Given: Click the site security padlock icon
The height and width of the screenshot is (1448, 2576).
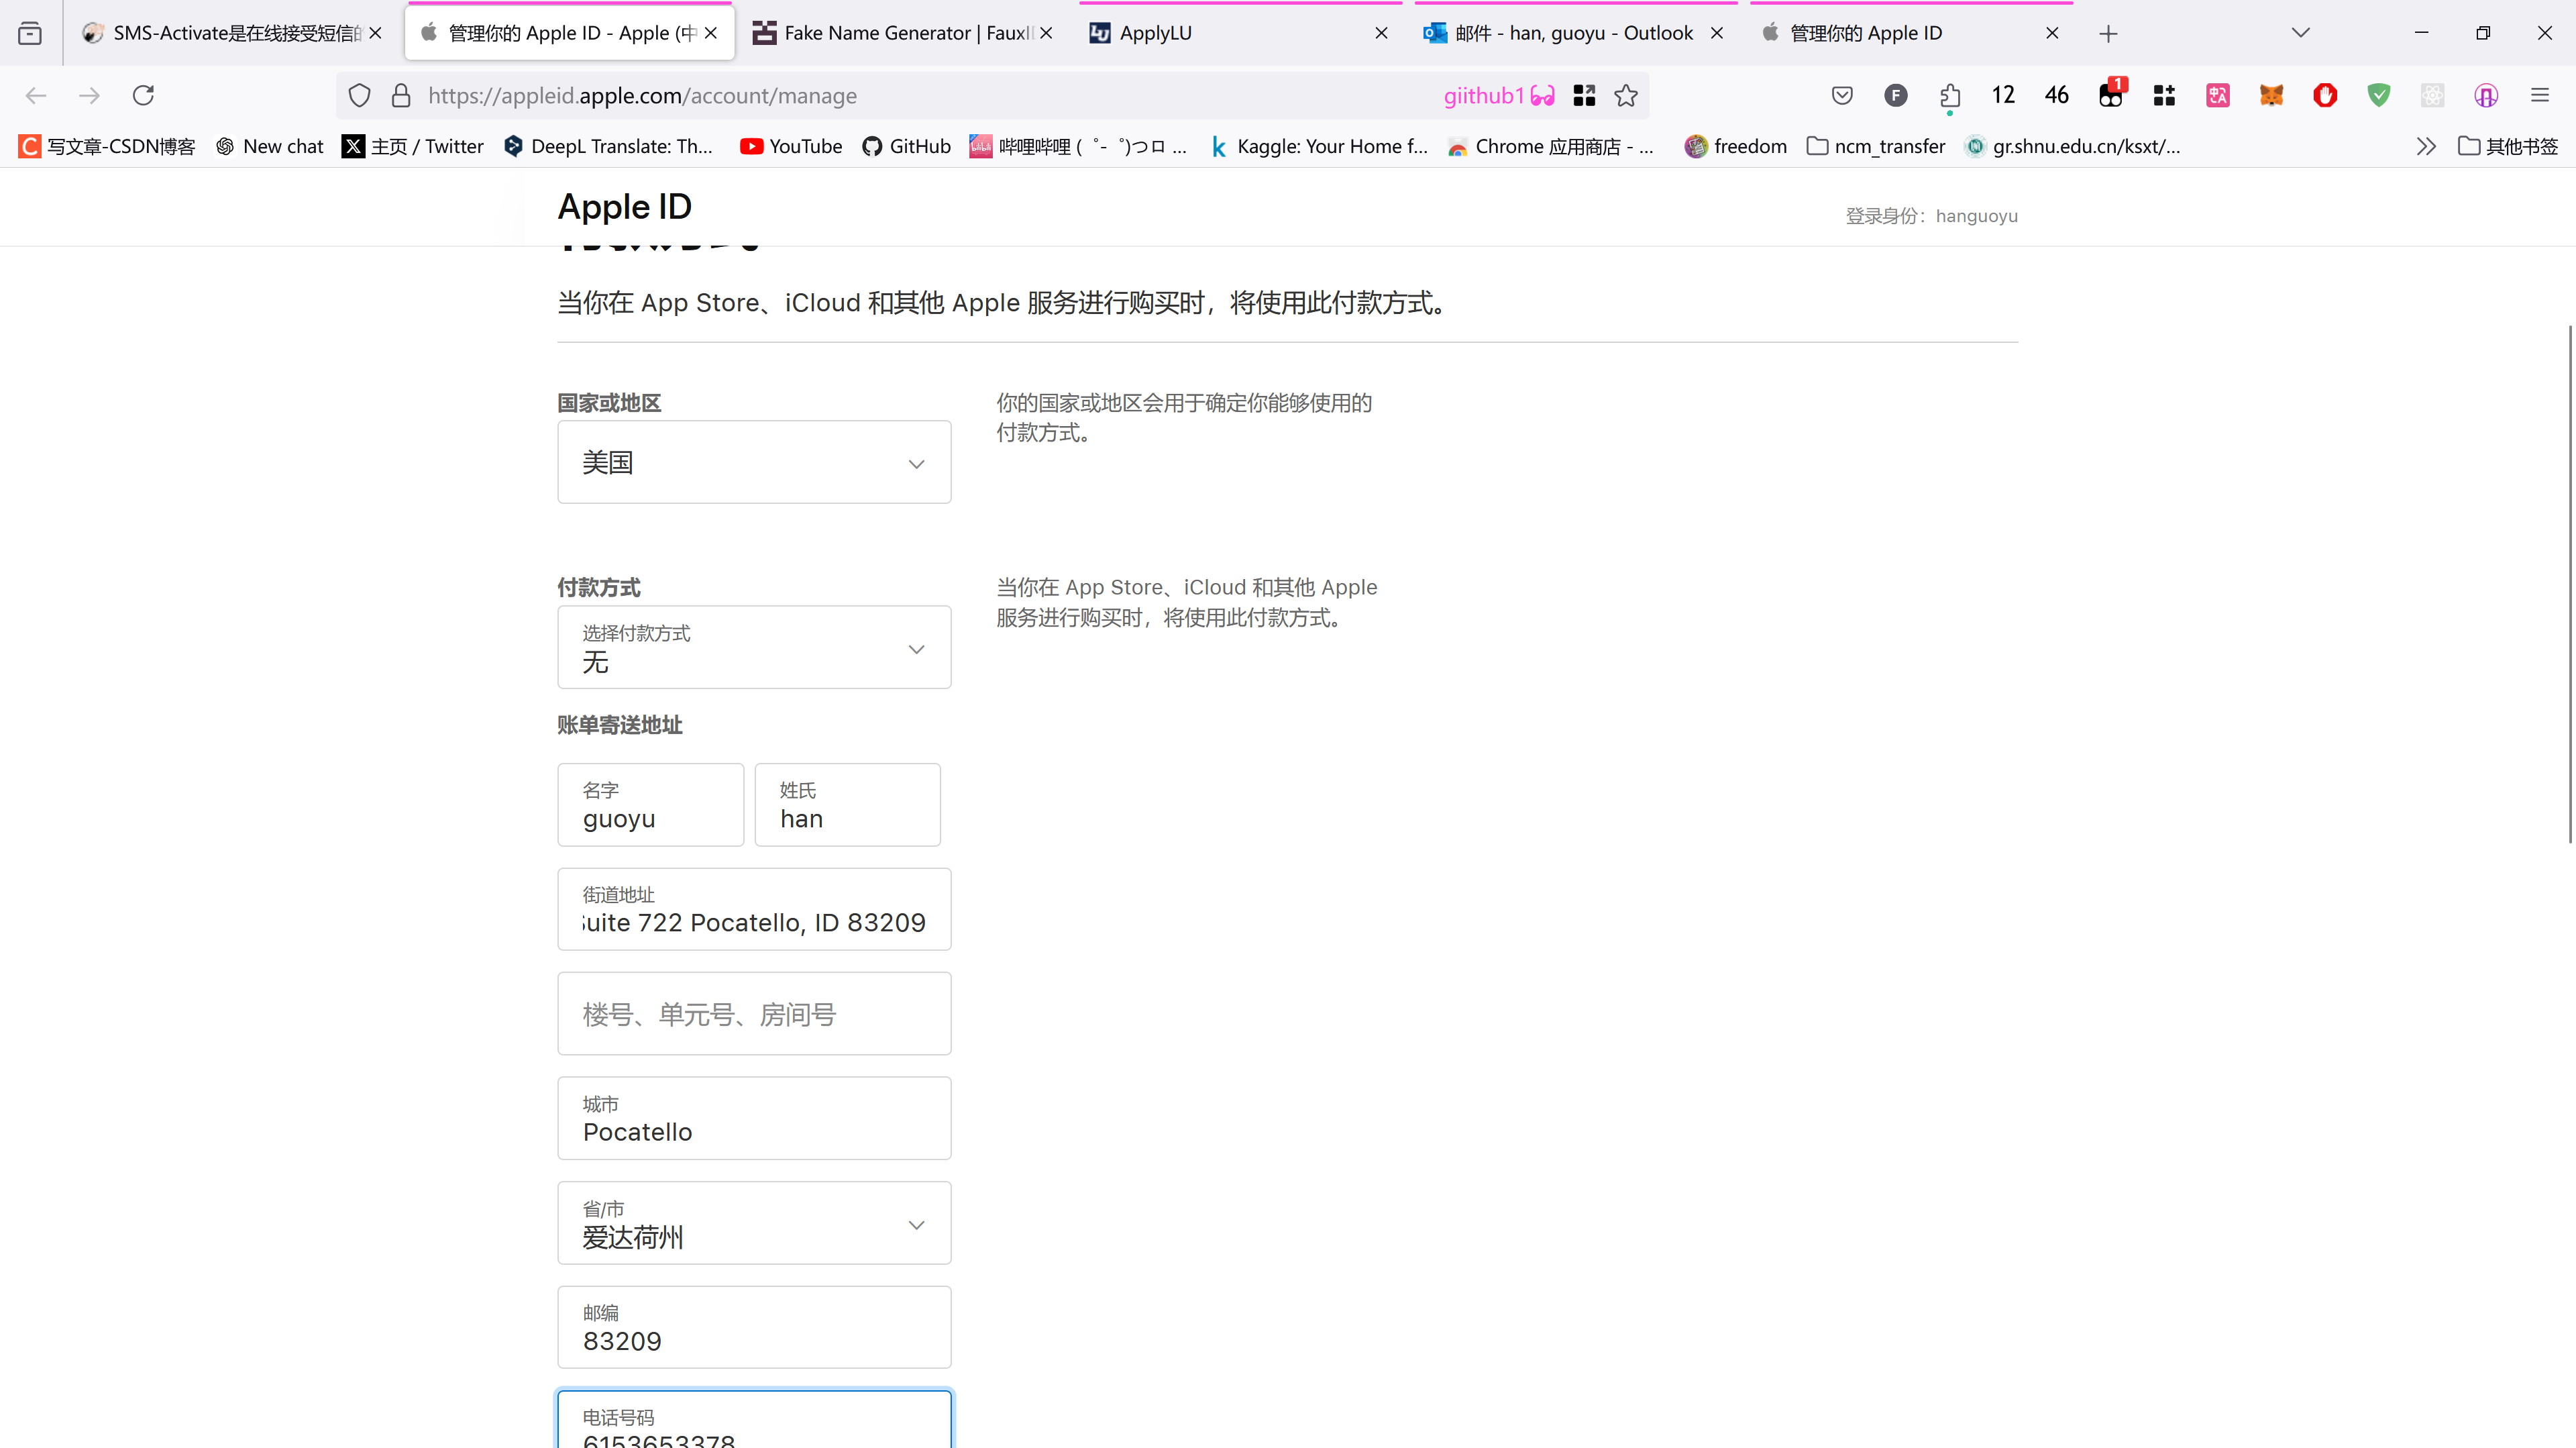Looking at the screenshot, I should [401, 96].
